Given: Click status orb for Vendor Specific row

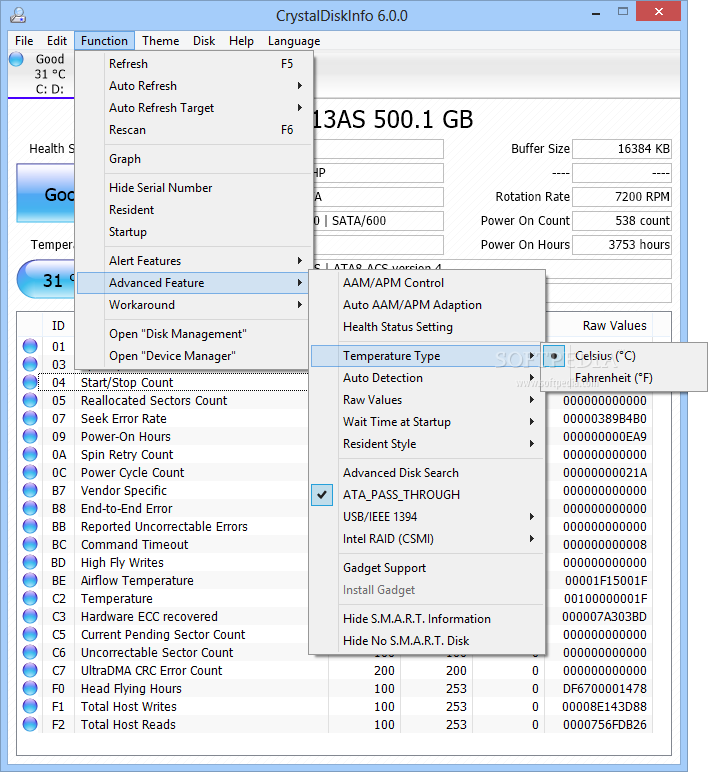Looking at the screenshot, I should (x=30, y=490).
